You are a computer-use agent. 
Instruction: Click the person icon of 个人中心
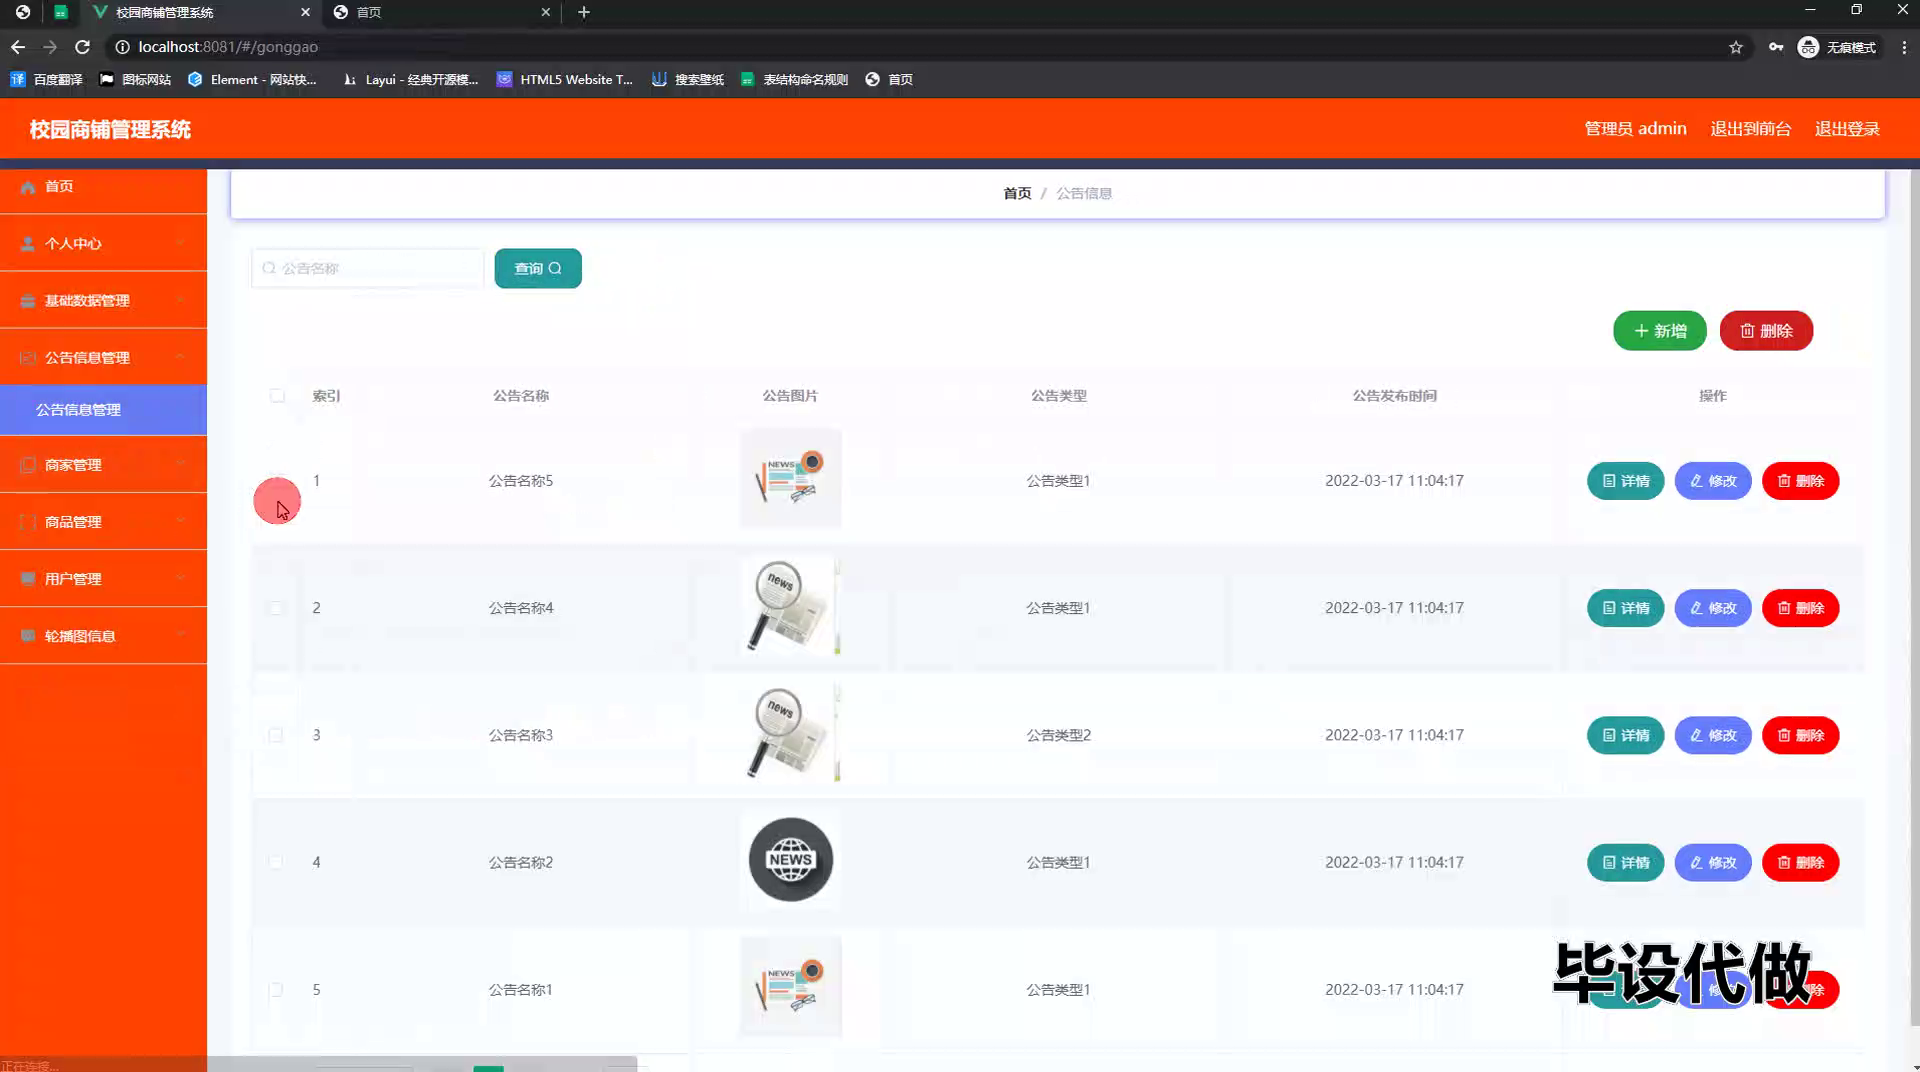28,244
